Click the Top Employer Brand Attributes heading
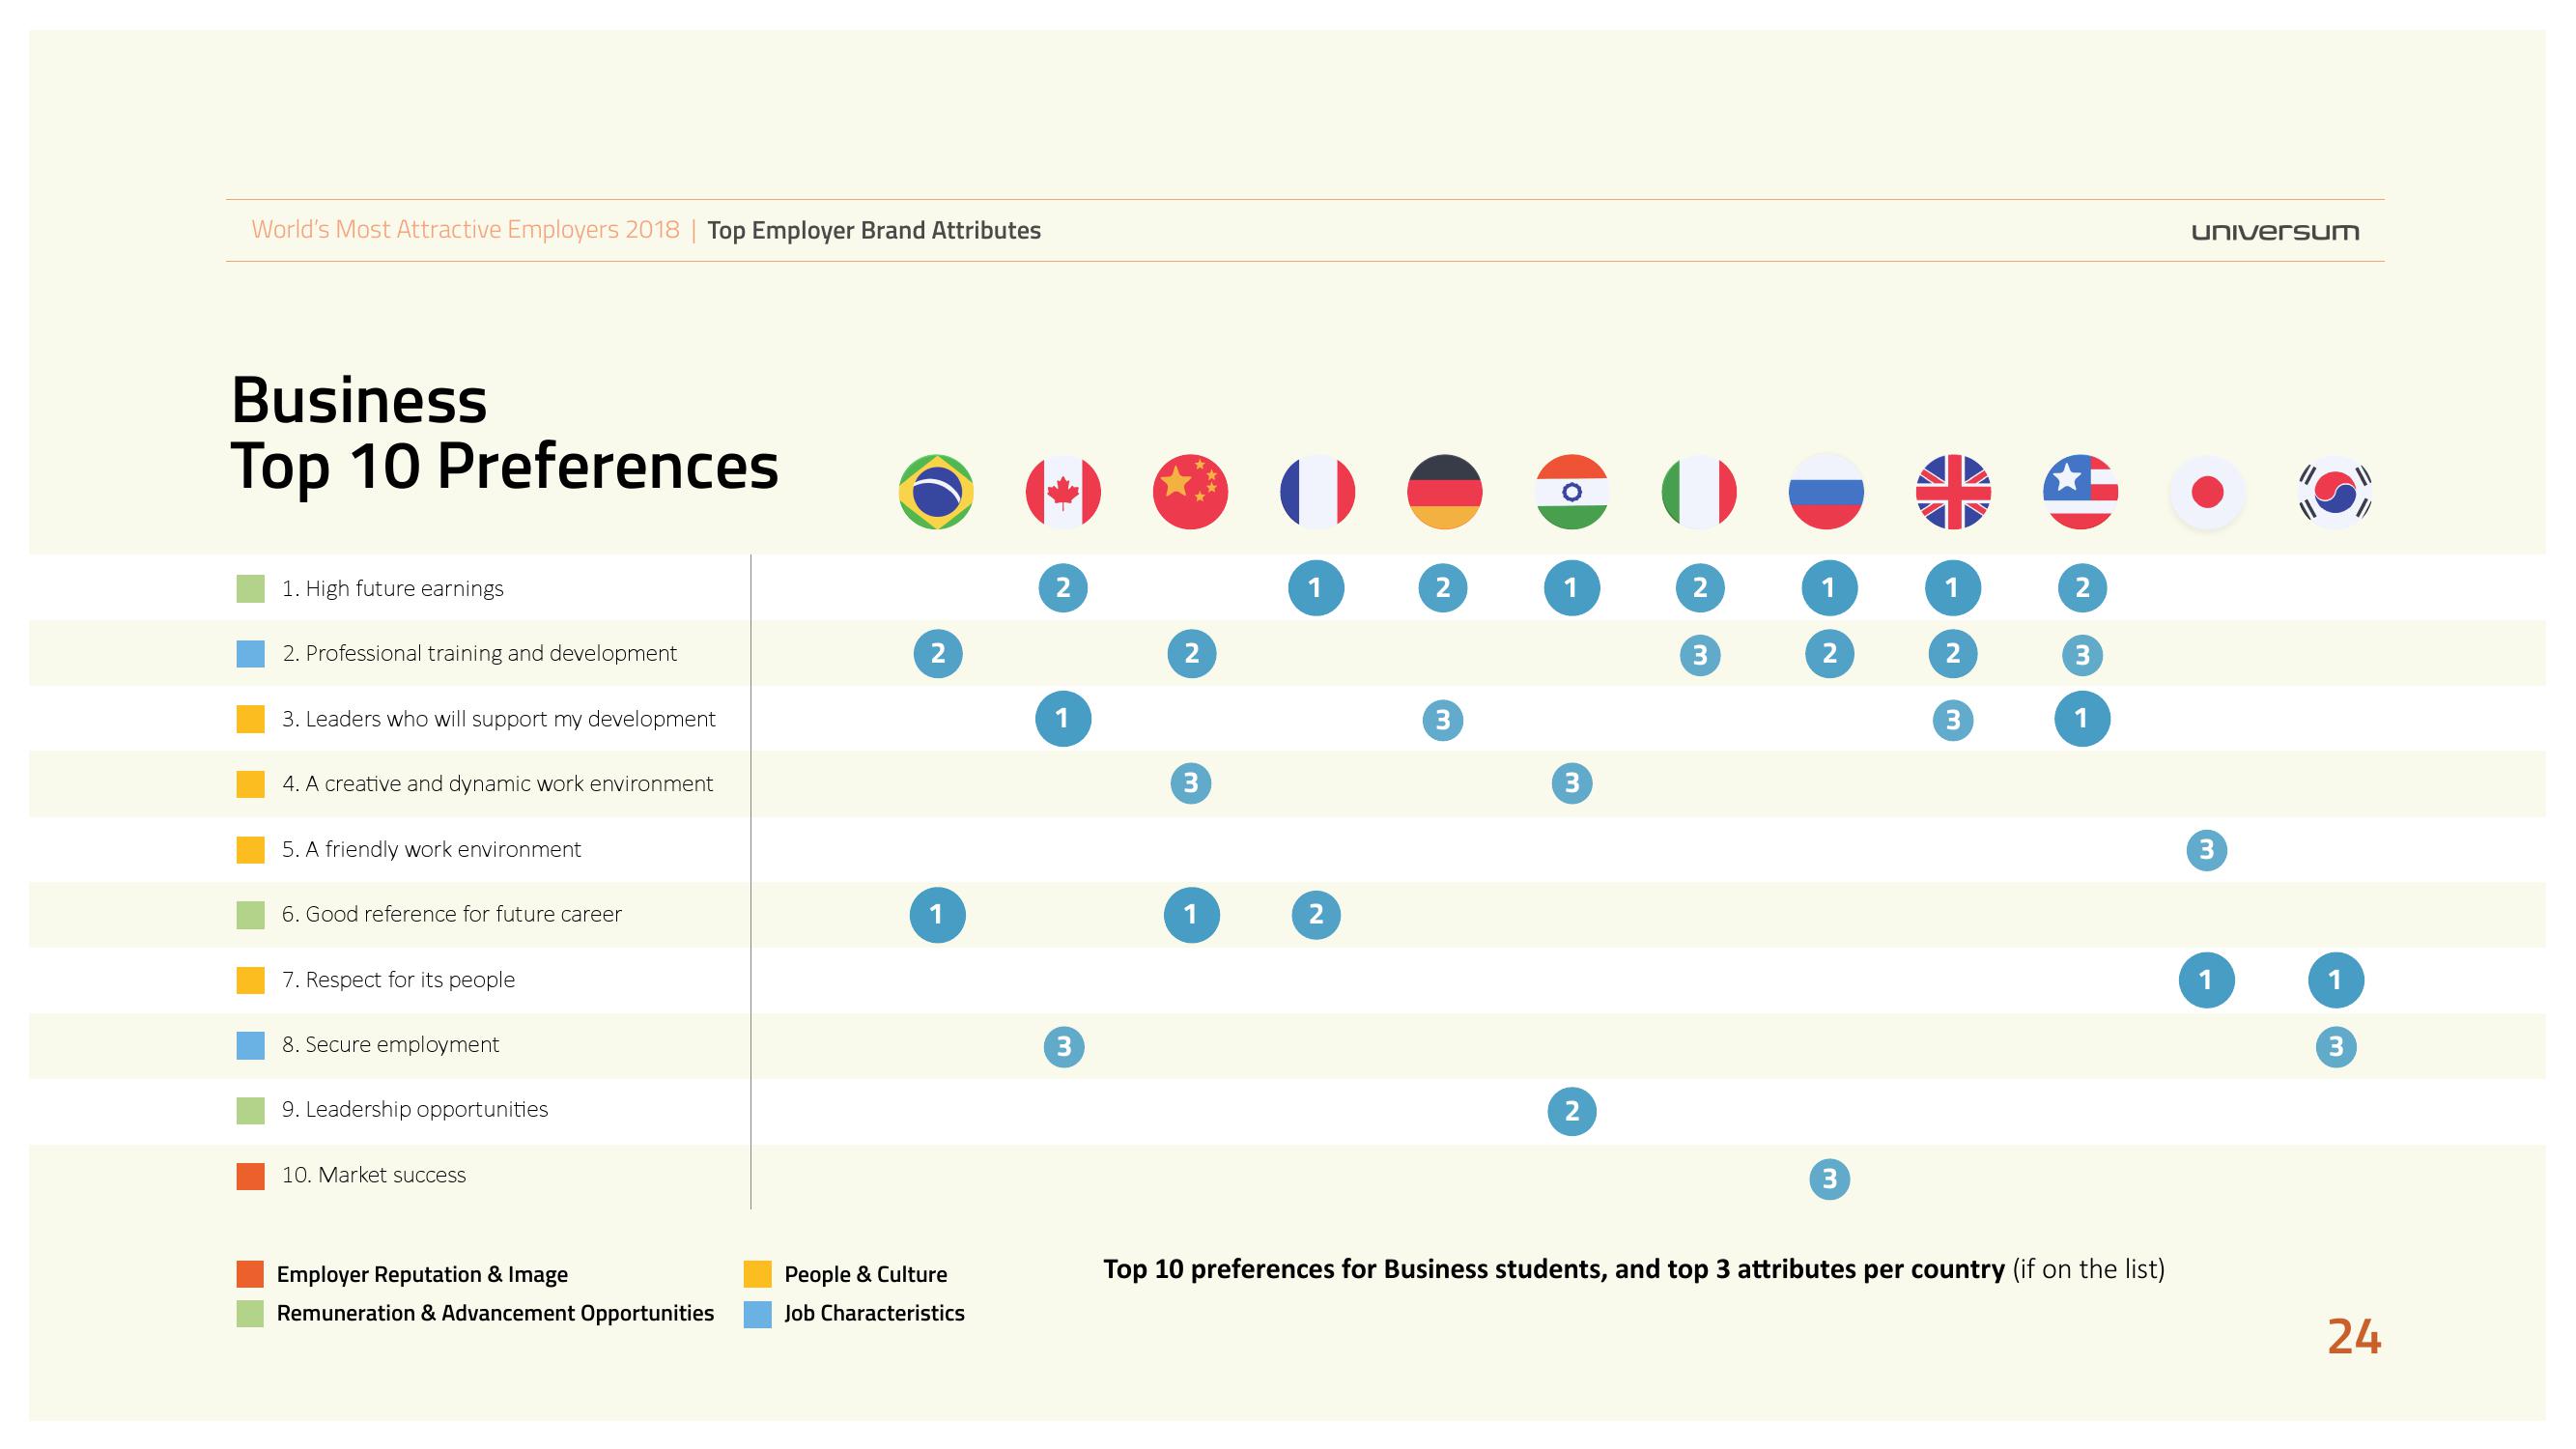This screenshot has height=1449, width=2576. [874, 231]
